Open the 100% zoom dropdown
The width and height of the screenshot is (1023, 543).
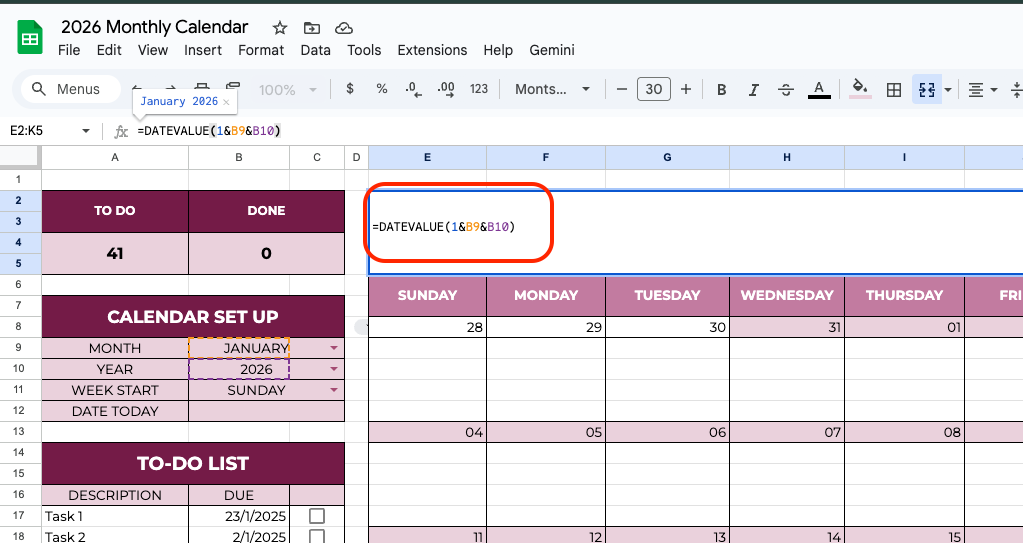coord(287,89)
